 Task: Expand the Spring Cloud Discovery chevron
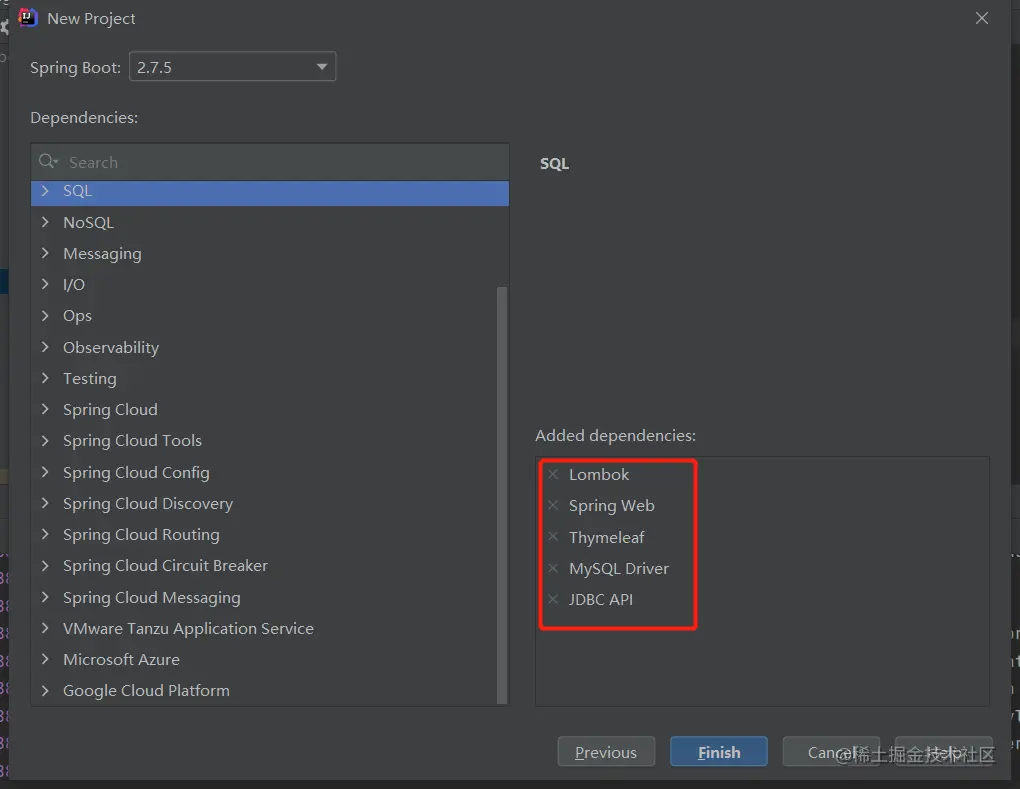[45, 503]
